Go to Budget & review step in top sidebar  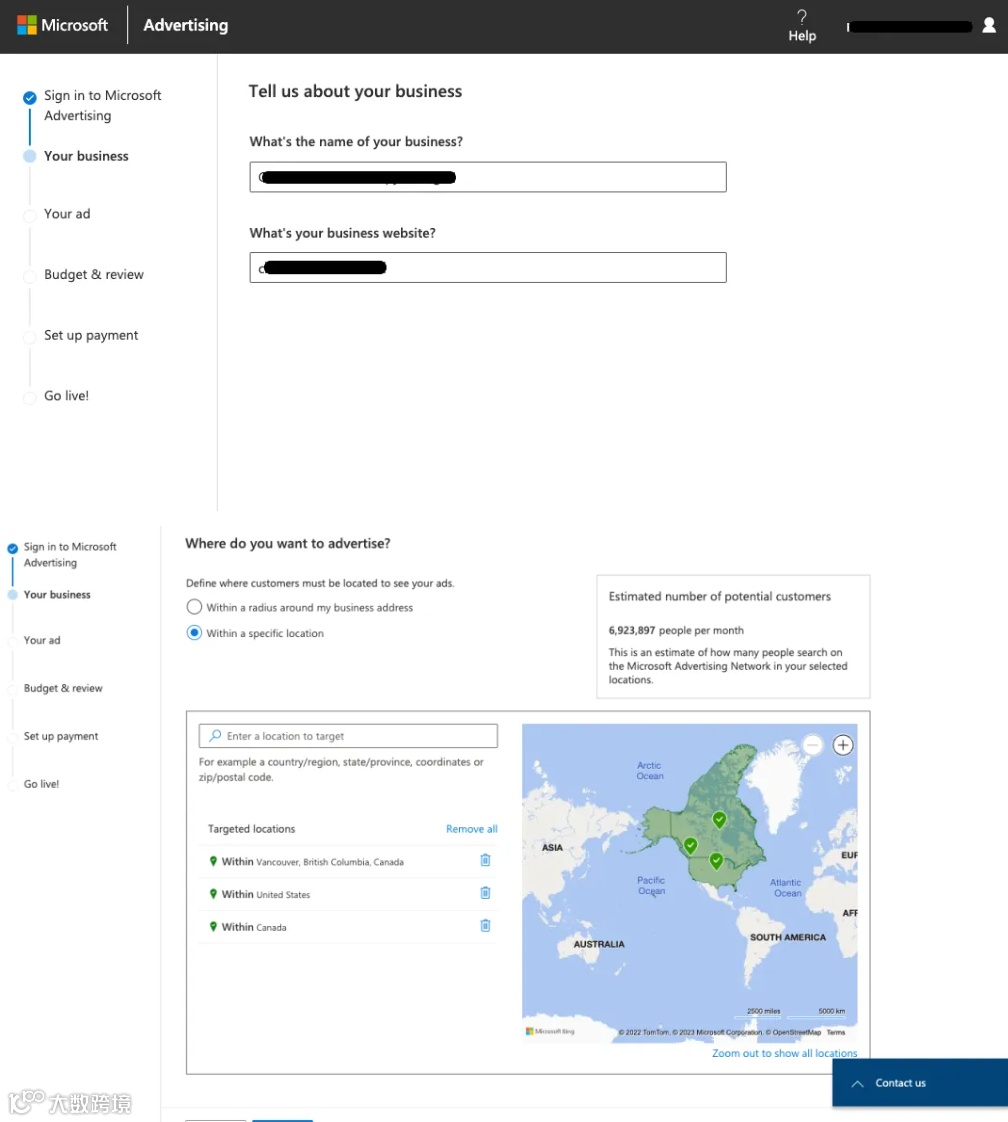(x=94, y=275)
